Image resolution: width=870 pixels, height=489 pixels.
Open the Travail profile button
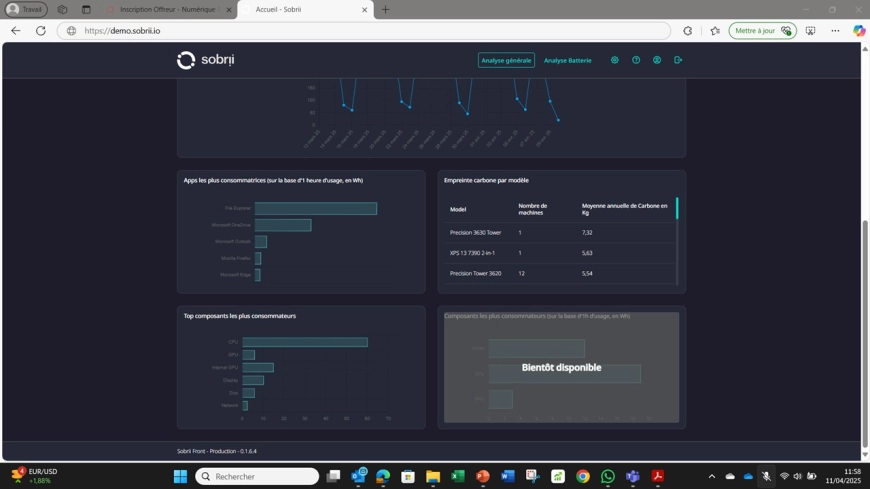pyautogui.click(x=26, y=9)
